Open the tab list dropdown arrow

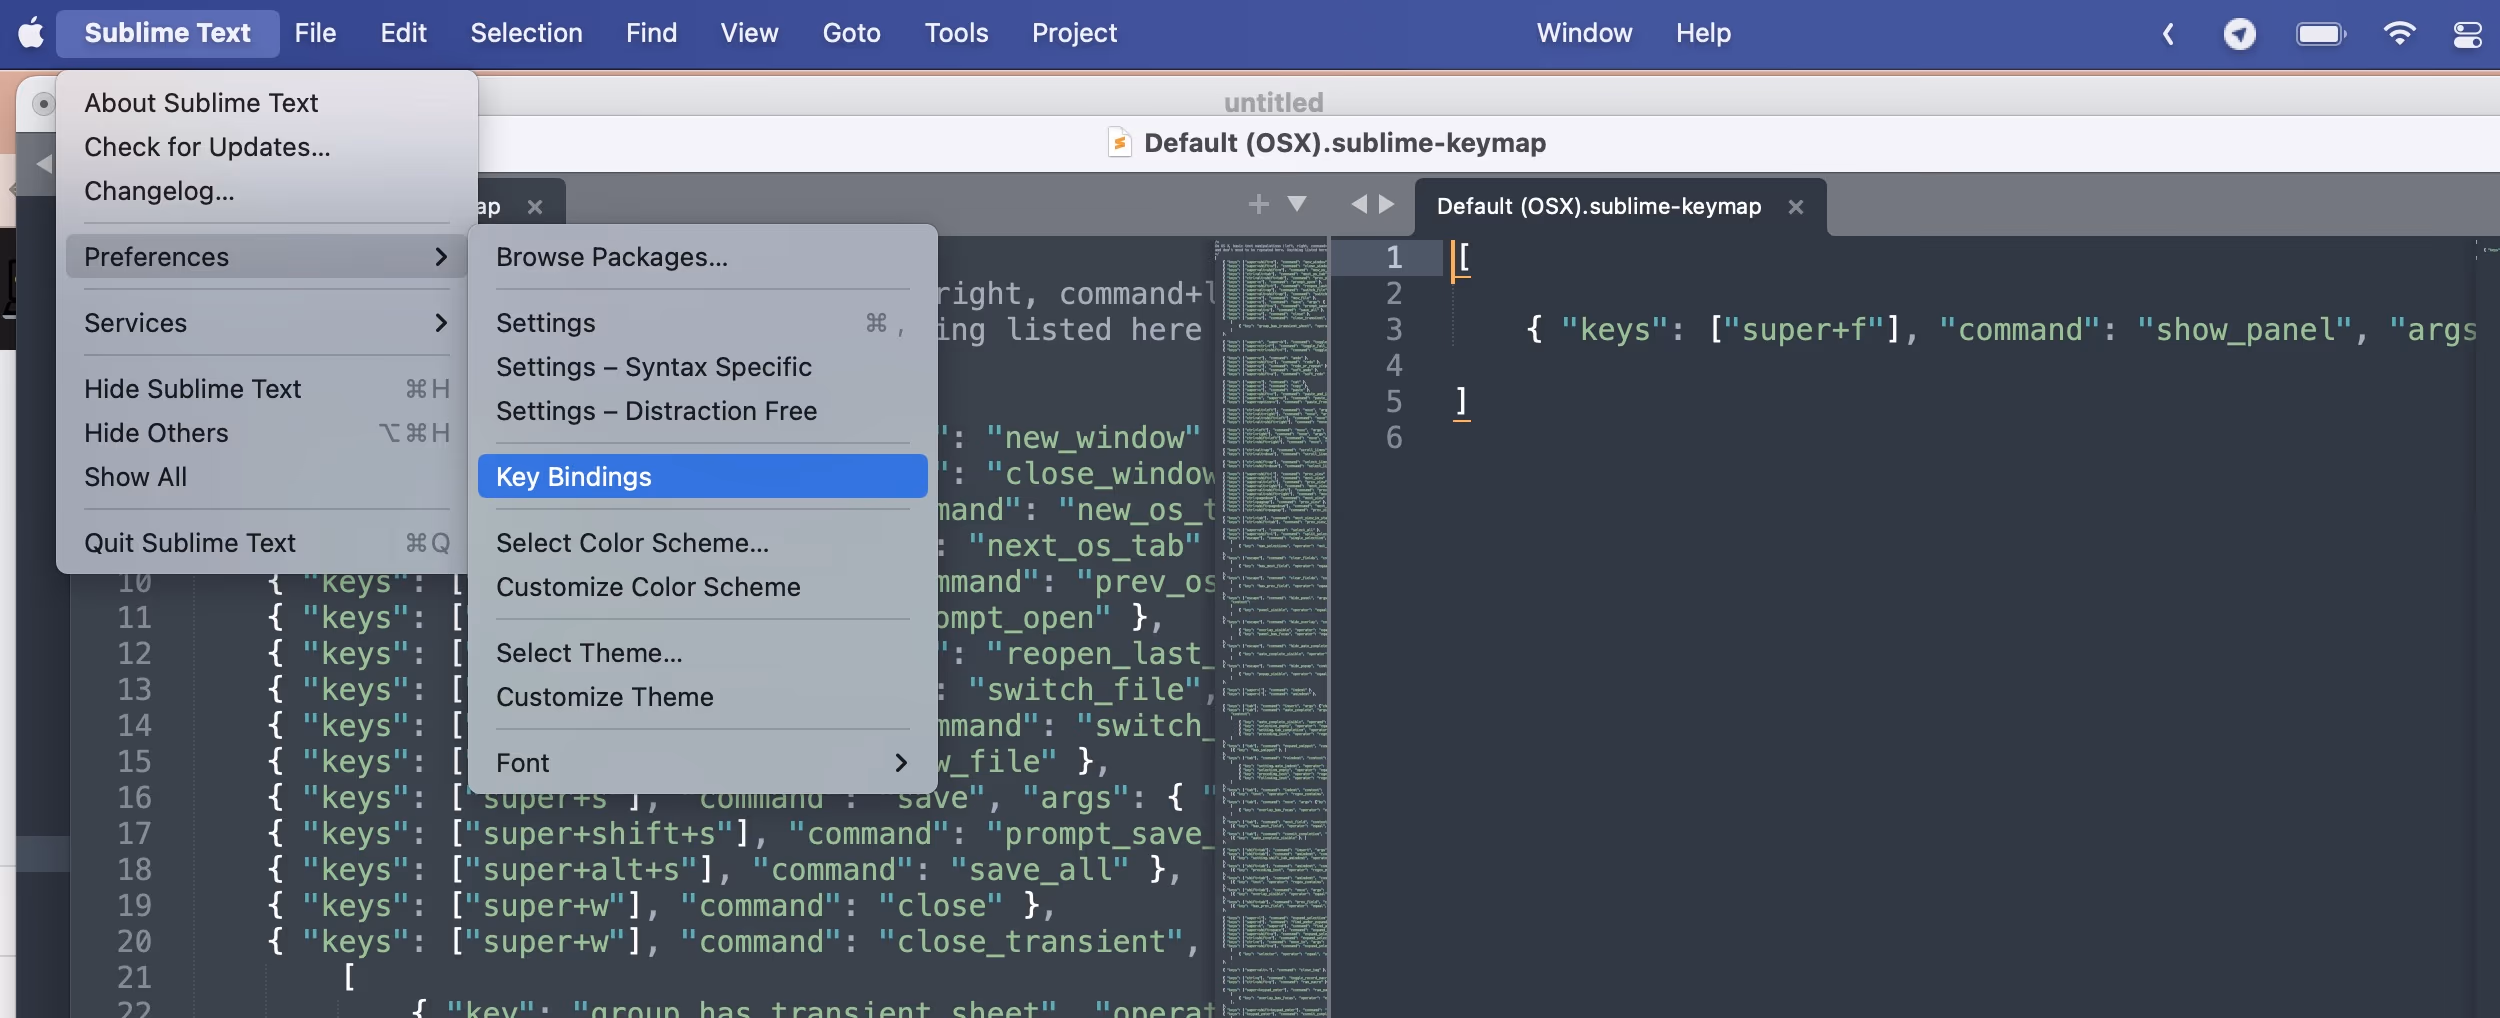1297,204
